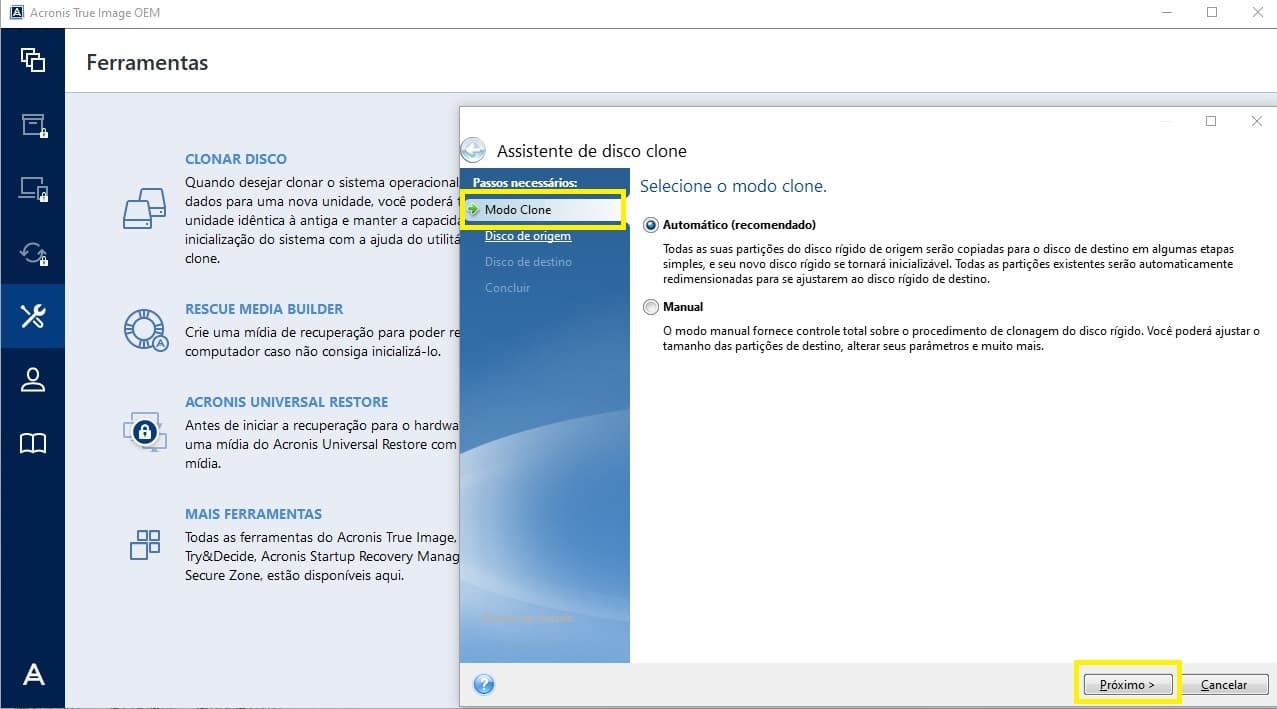This screenshot has height=709, width=1277.
Task: Open the CLONAR DISCO tool link
Action: tap(236, 159)
